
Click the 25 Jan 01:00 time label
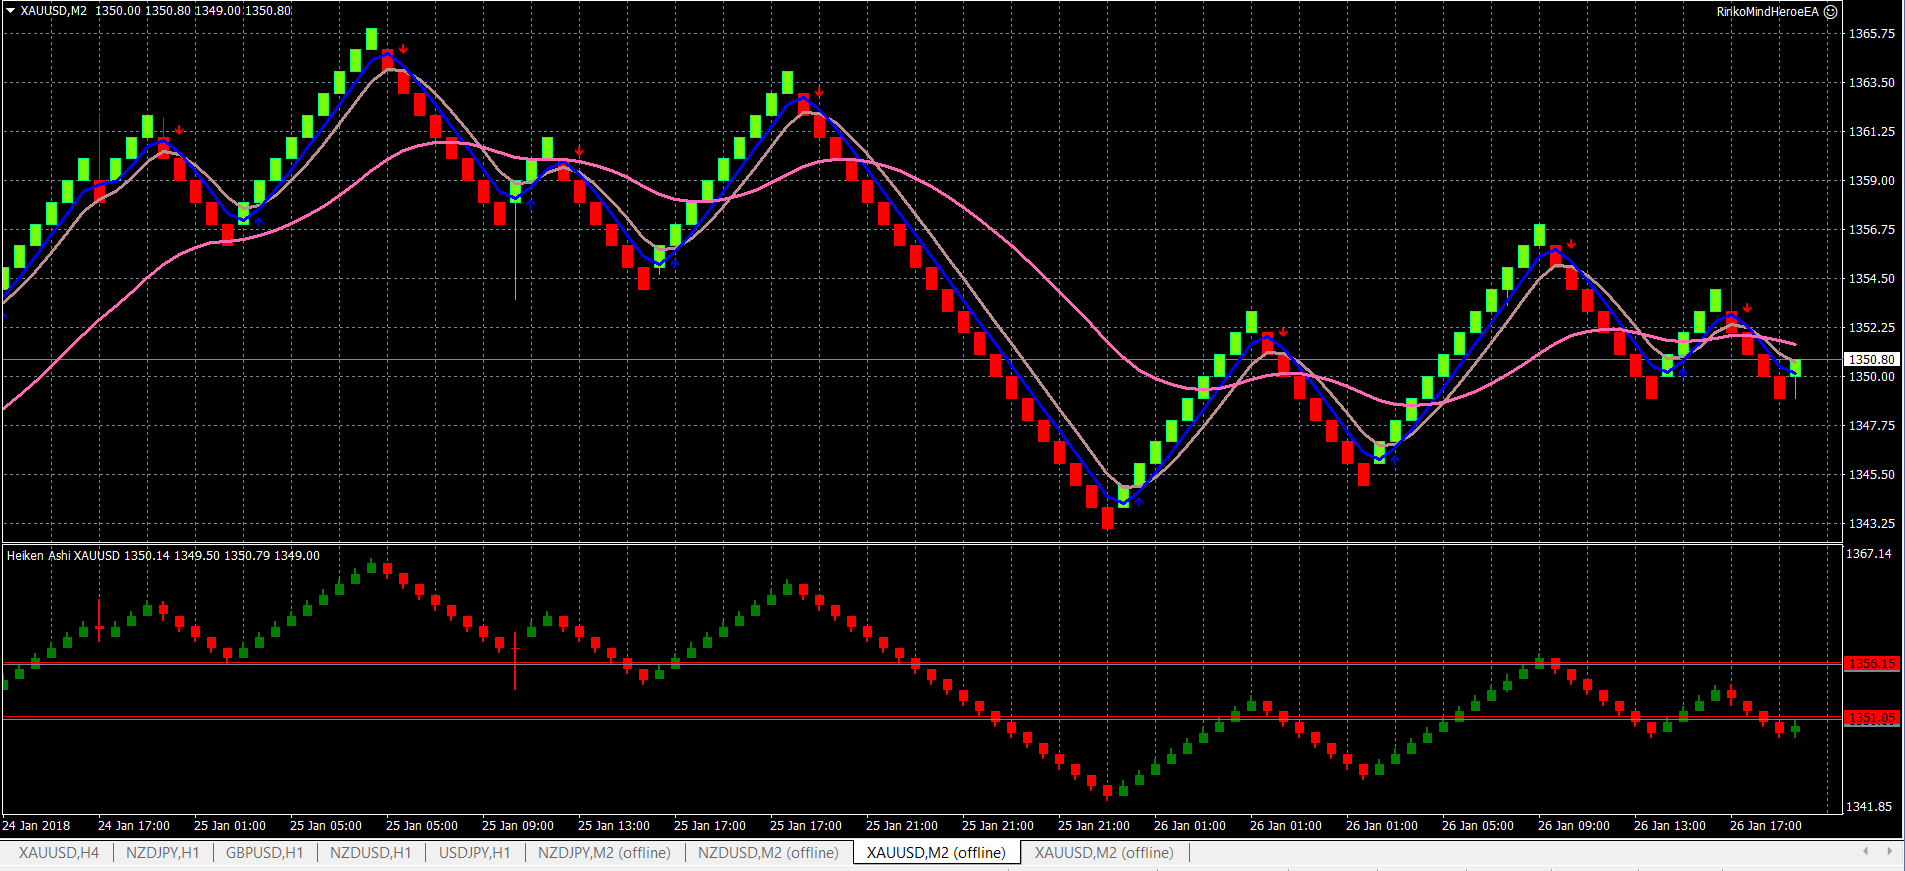(230, 826)
